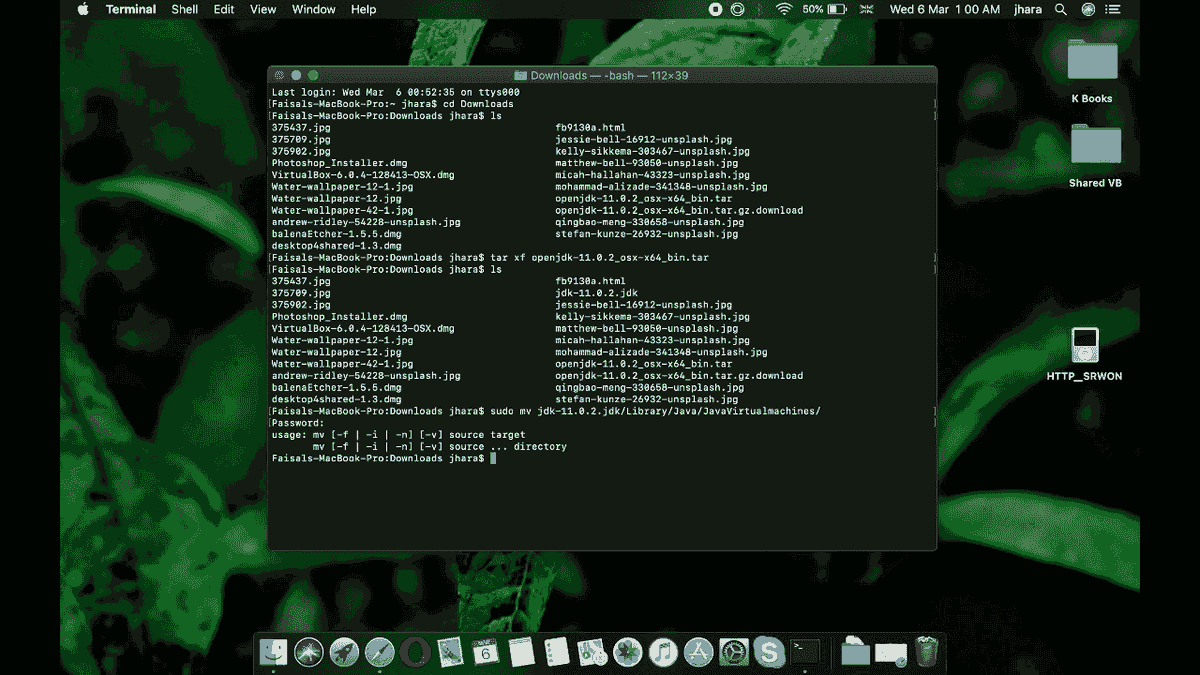The image size is (1200, 675).
Task: Open the Edit menu
Action: click(x=224, y=9)
